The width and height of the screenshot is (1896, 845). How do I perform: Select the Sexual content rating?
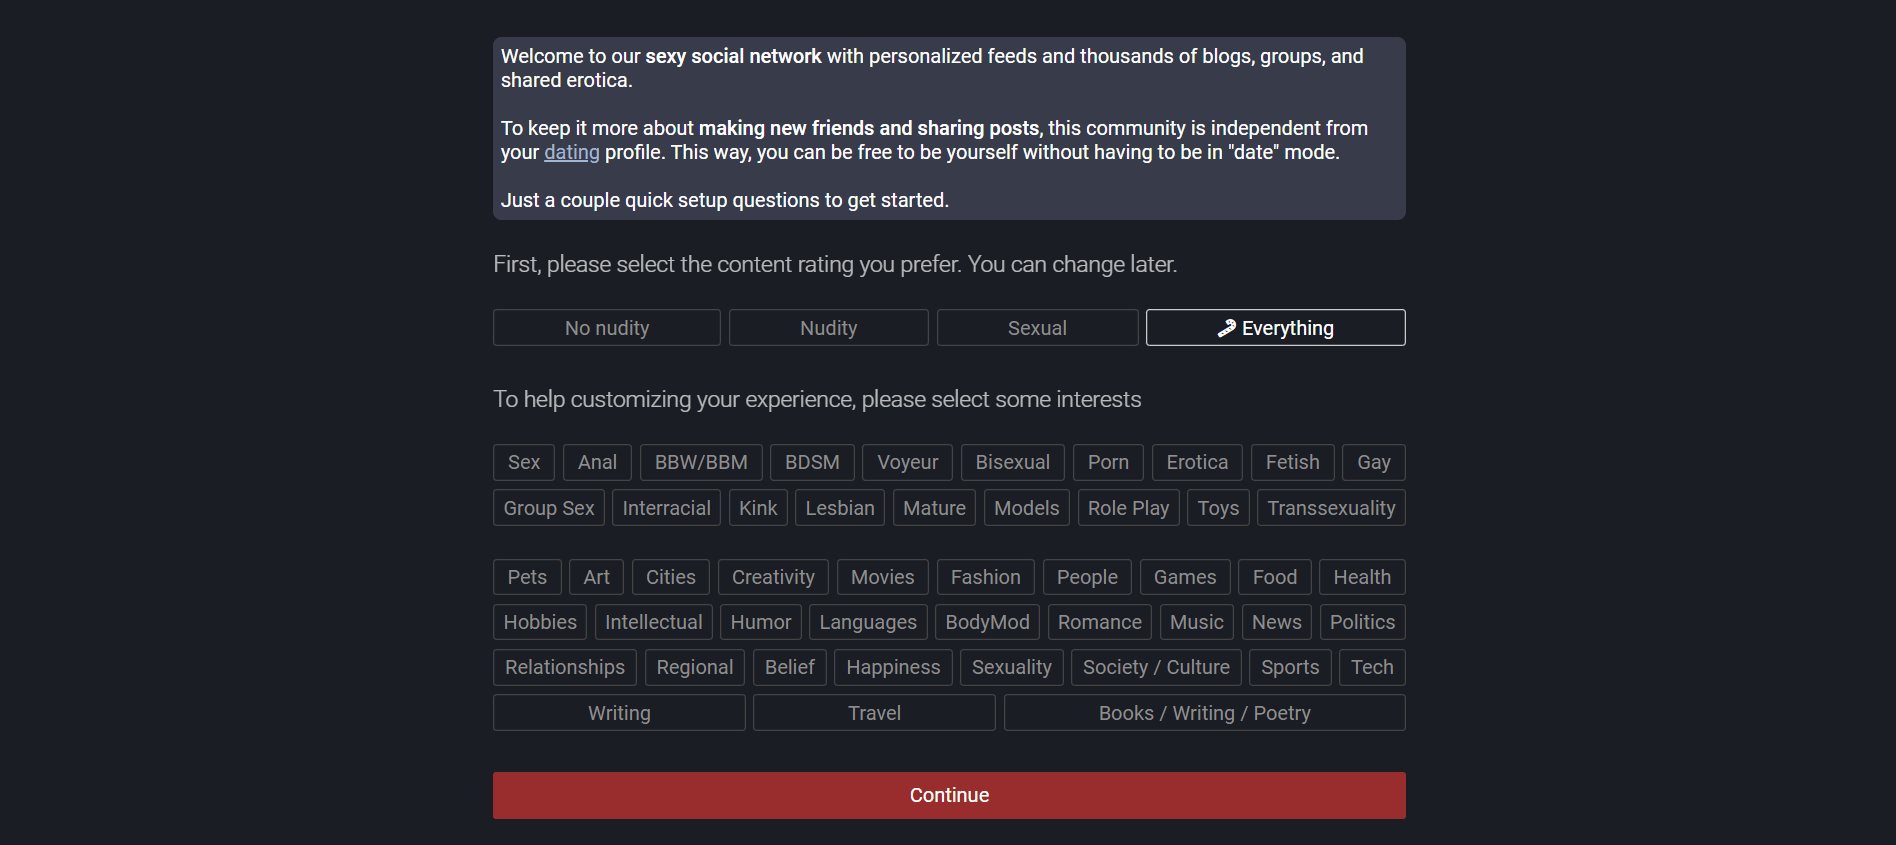(x=1037, y=328)
